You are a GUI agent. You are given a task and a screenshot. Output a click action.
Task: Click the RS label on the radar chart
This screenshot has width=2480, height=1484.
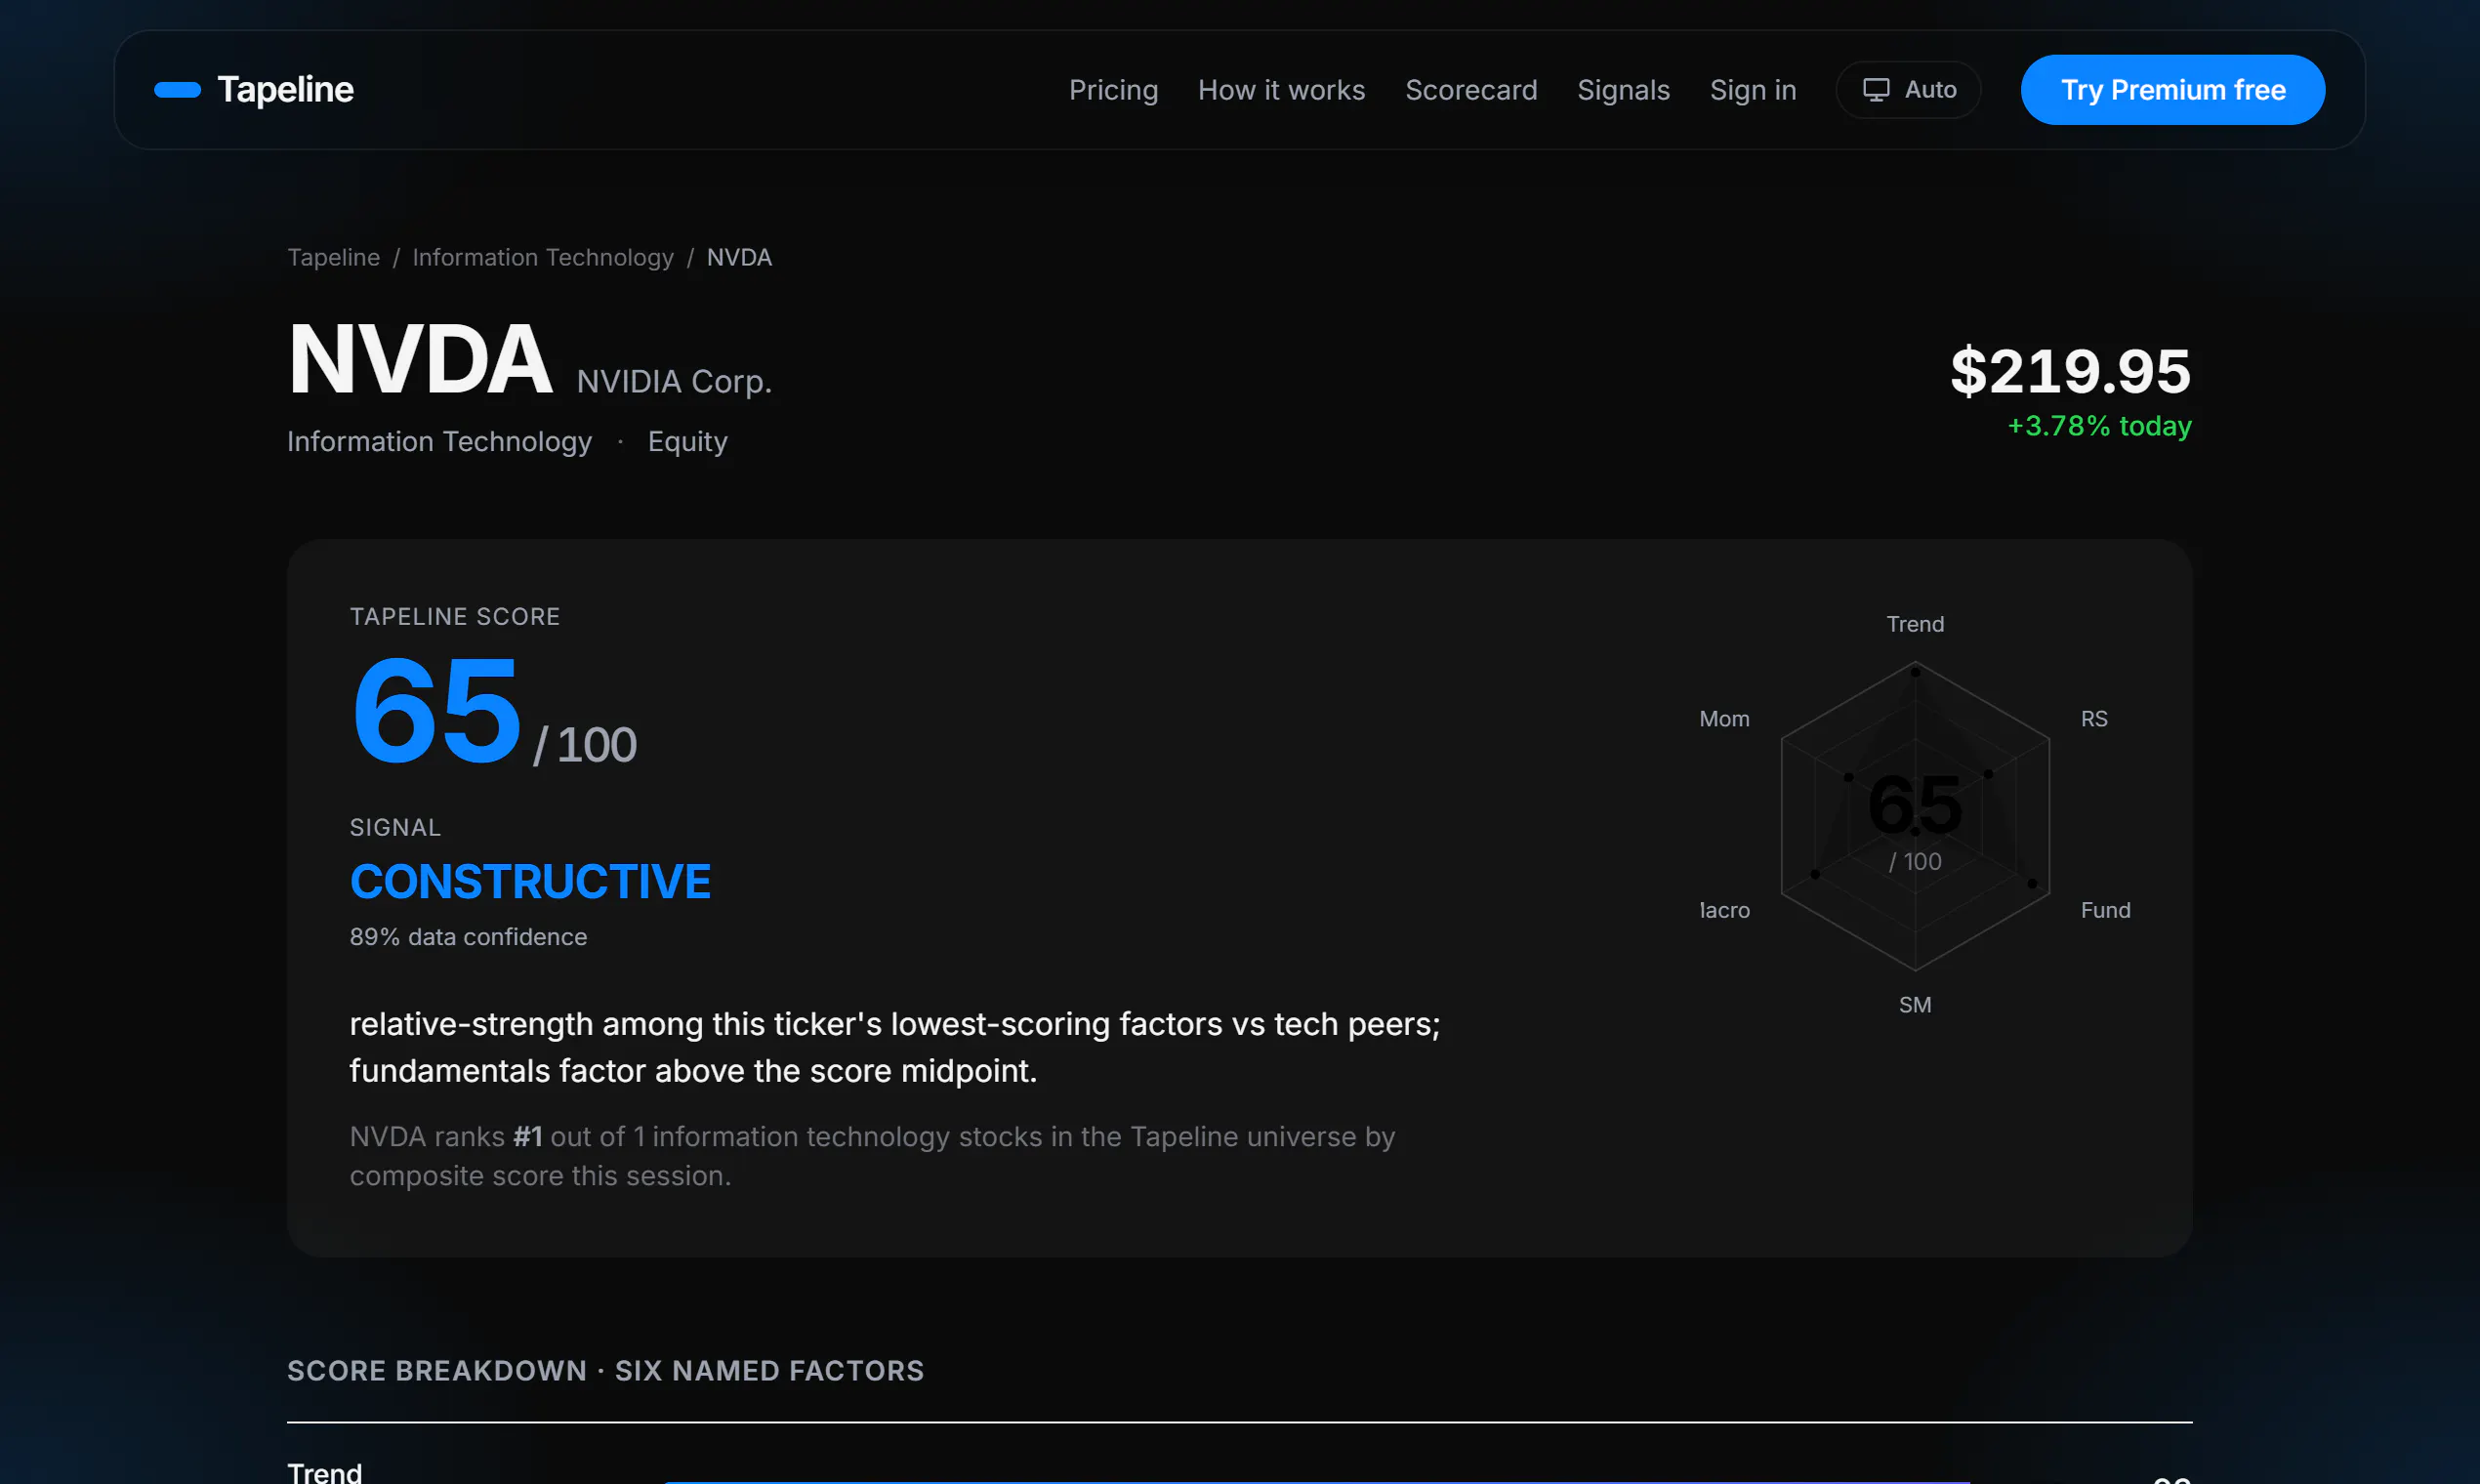(2094, 719)
